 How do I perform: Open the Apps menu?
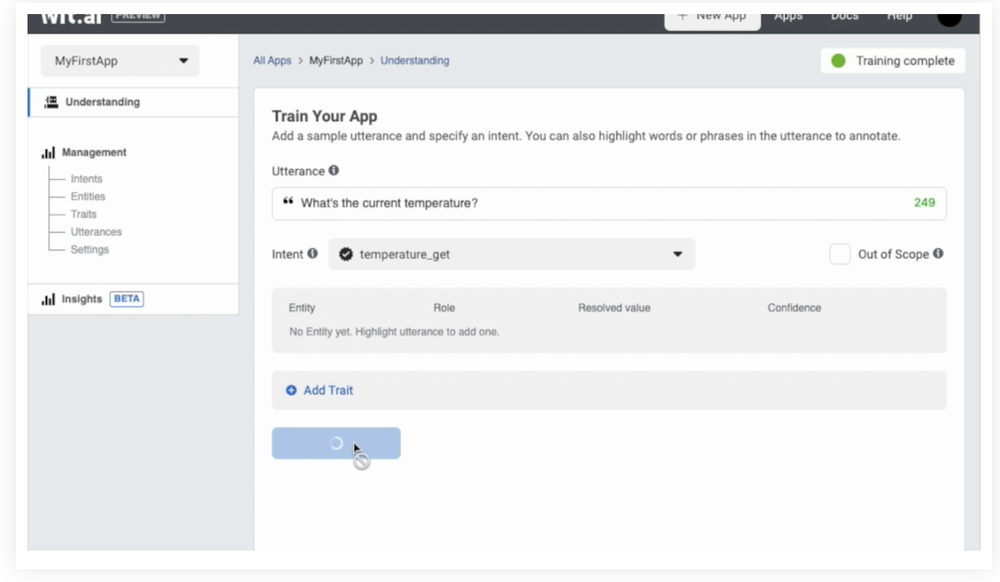[x=789, y=16]
